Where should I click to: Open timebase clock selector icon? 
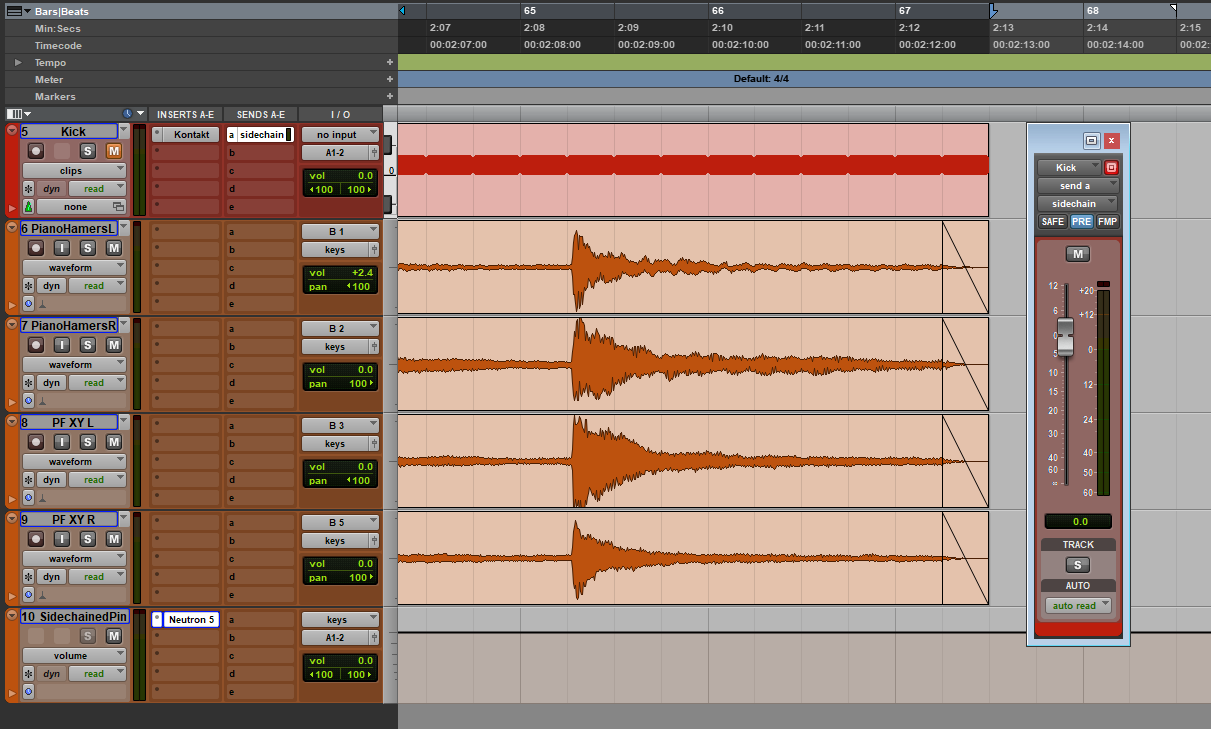pos(128,114)
